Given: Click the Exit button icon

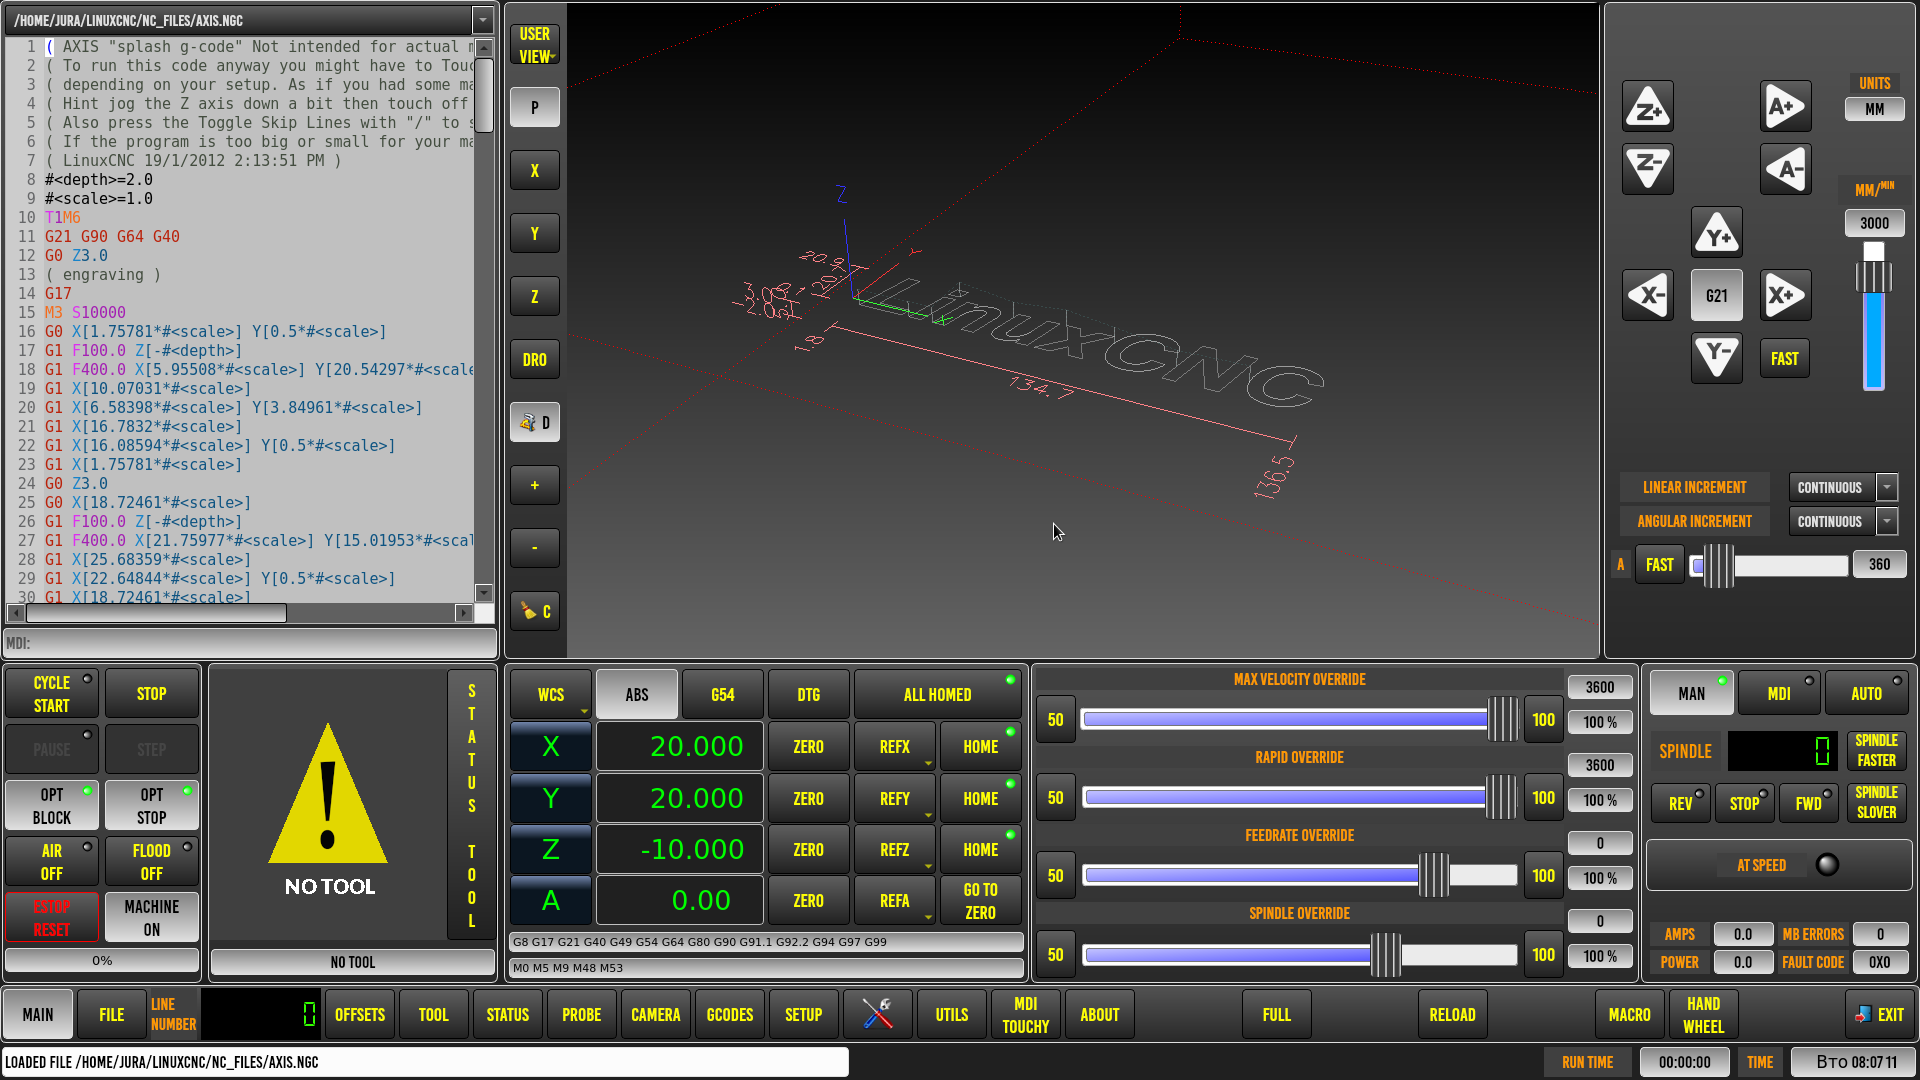Looking at the screenshot, I should 1880,1014.
